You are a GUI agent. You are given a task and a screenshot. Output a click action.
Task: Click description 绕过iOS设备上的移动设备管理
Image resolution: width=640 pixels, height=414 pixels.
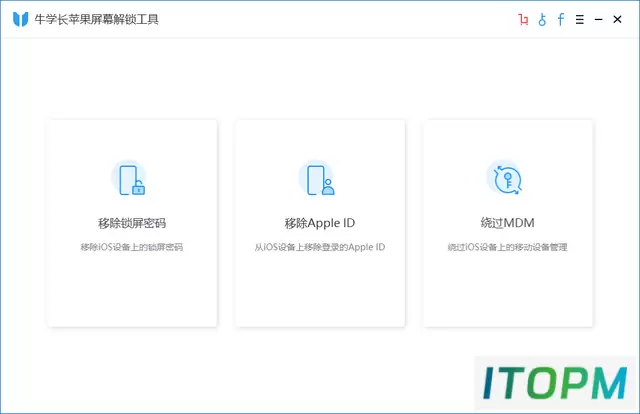tap(507, 247)
